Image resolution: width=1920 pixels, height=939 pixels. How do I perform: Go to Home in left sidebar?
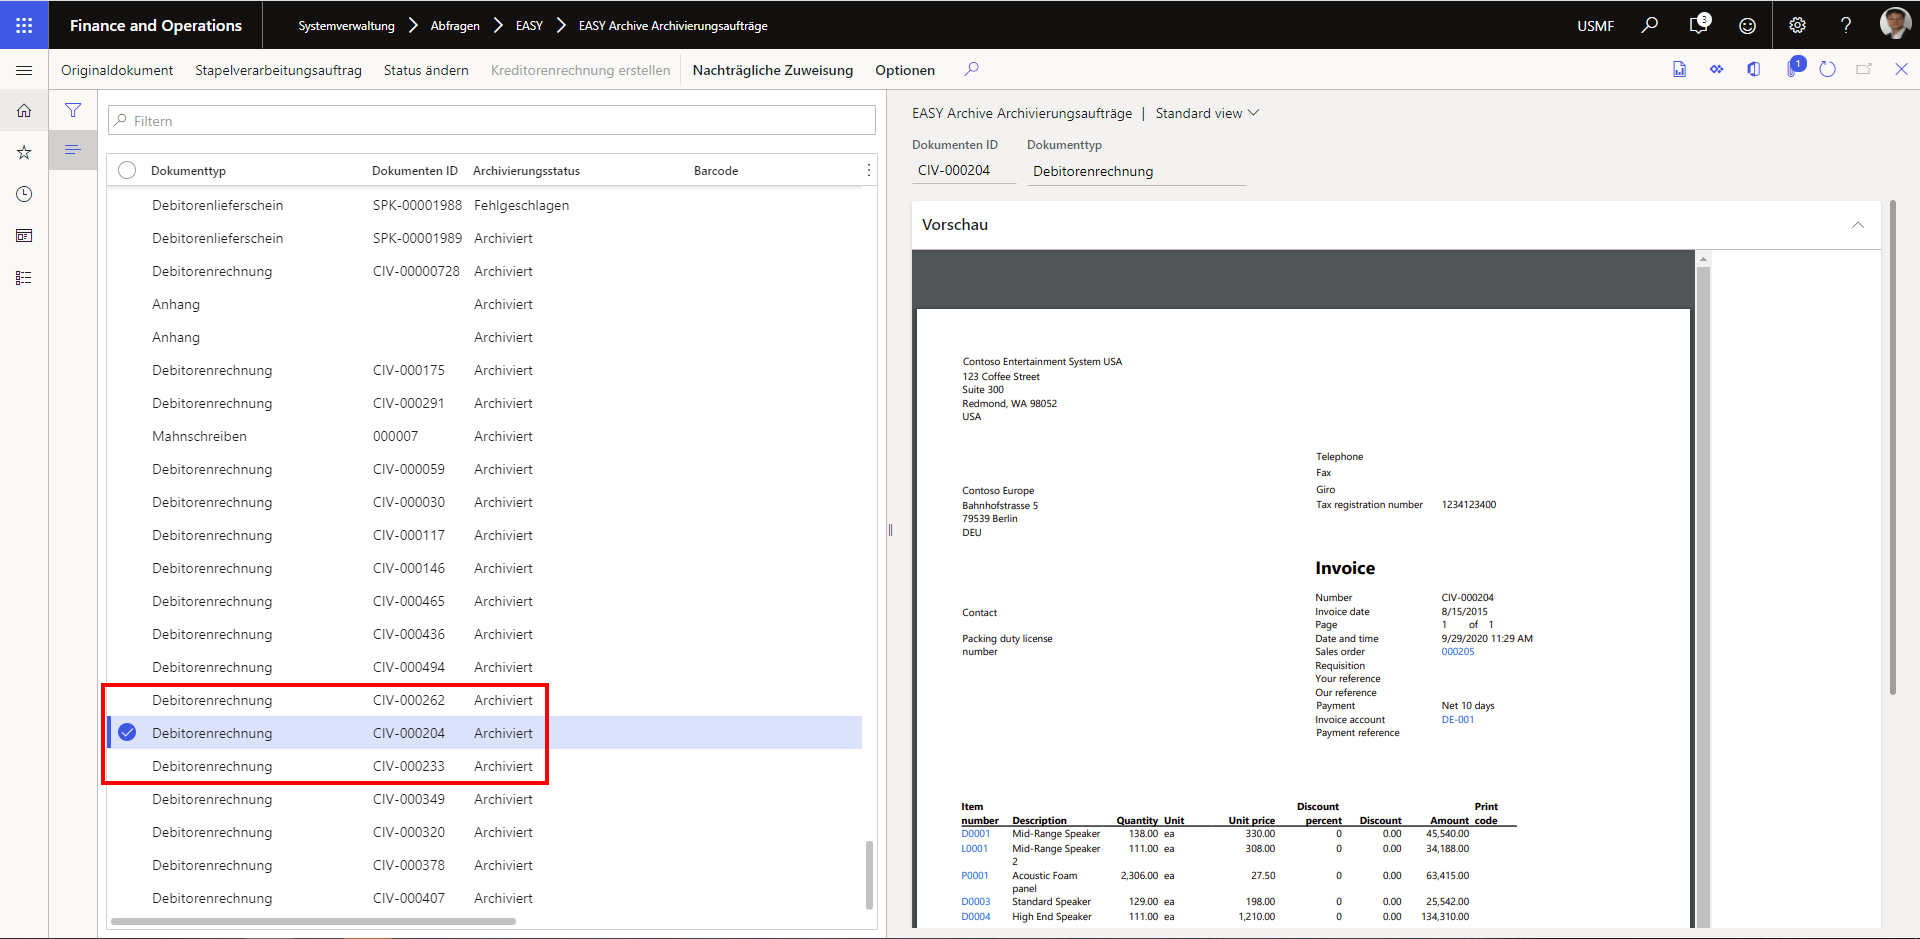tap(24, 111)
